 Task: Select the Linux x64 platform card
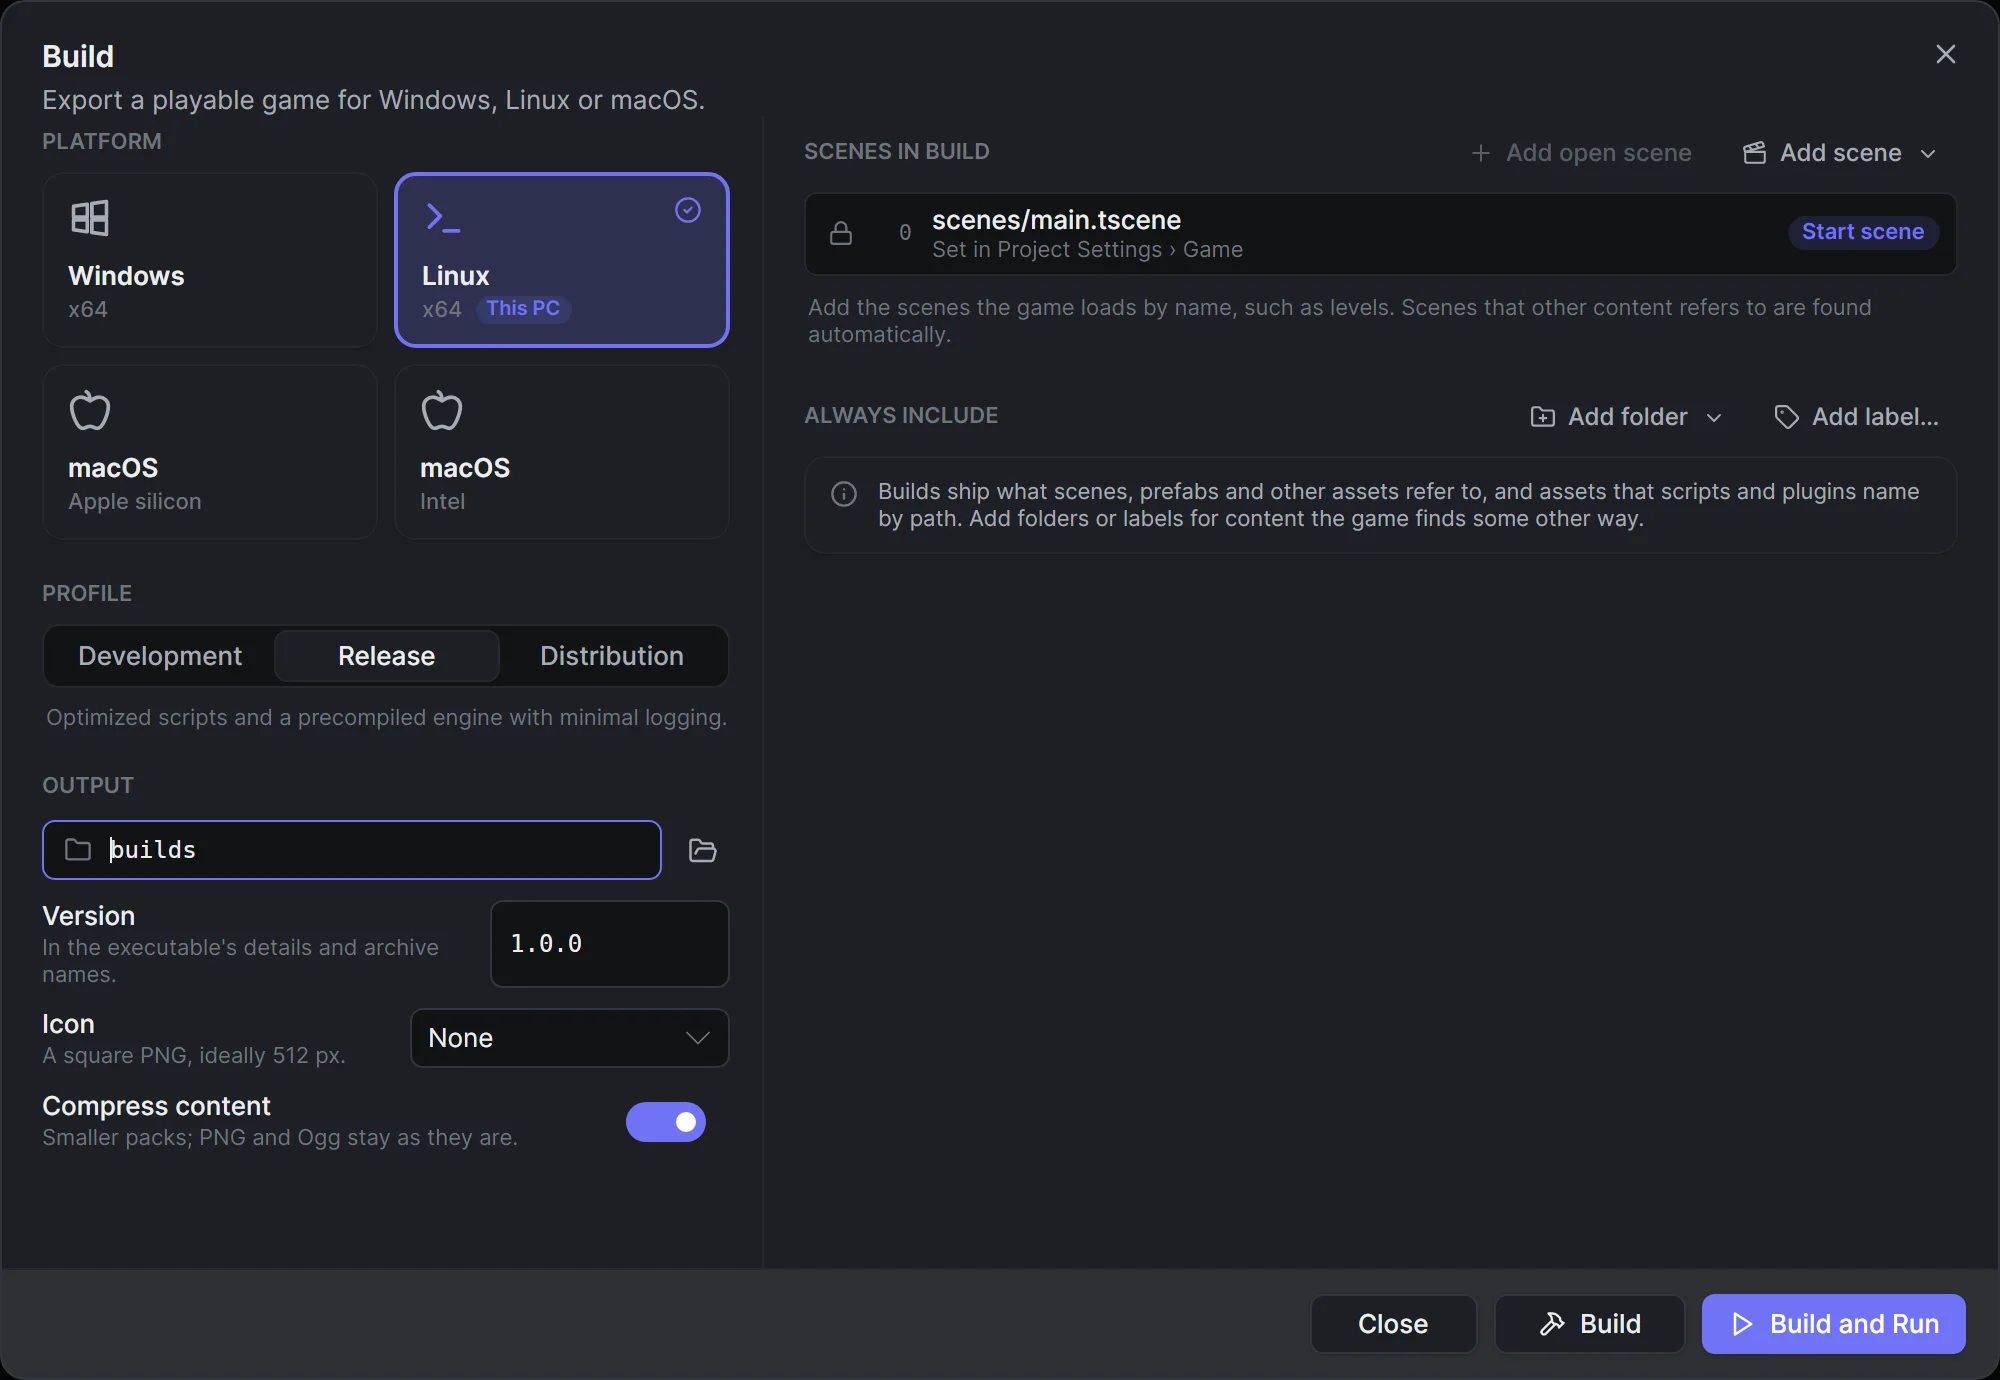pyautogui.click(x=562, y=260)
